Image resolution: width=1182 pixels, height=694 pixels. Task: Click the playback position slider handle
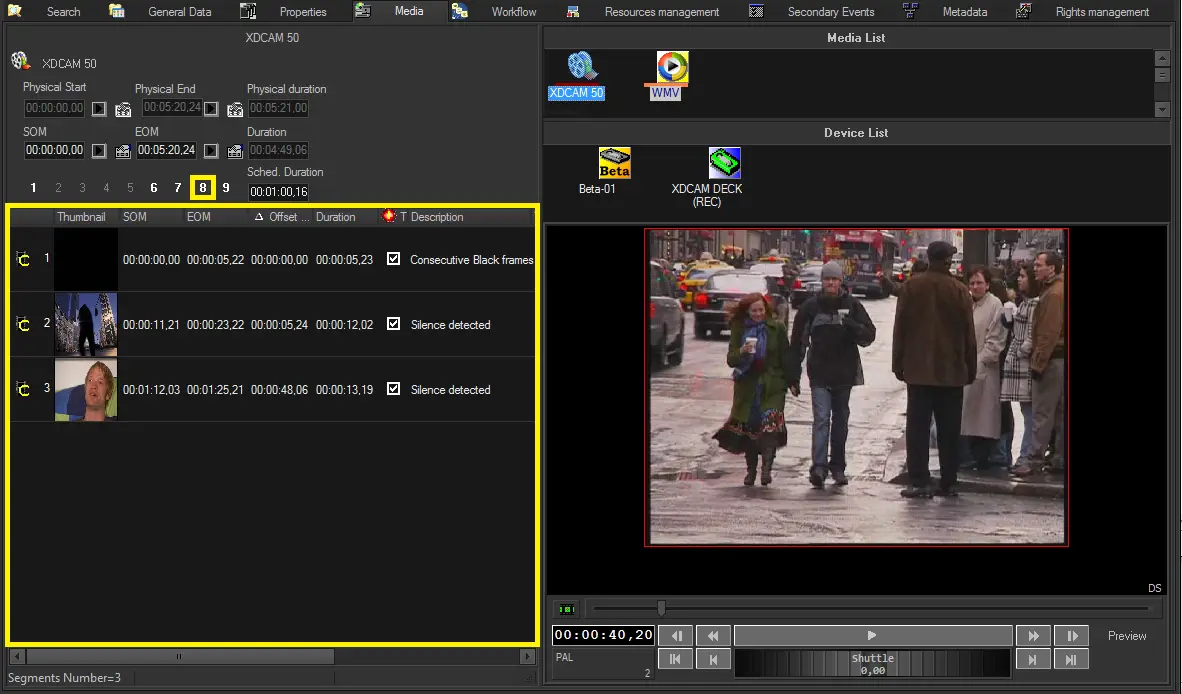click(x=661, y=608)
